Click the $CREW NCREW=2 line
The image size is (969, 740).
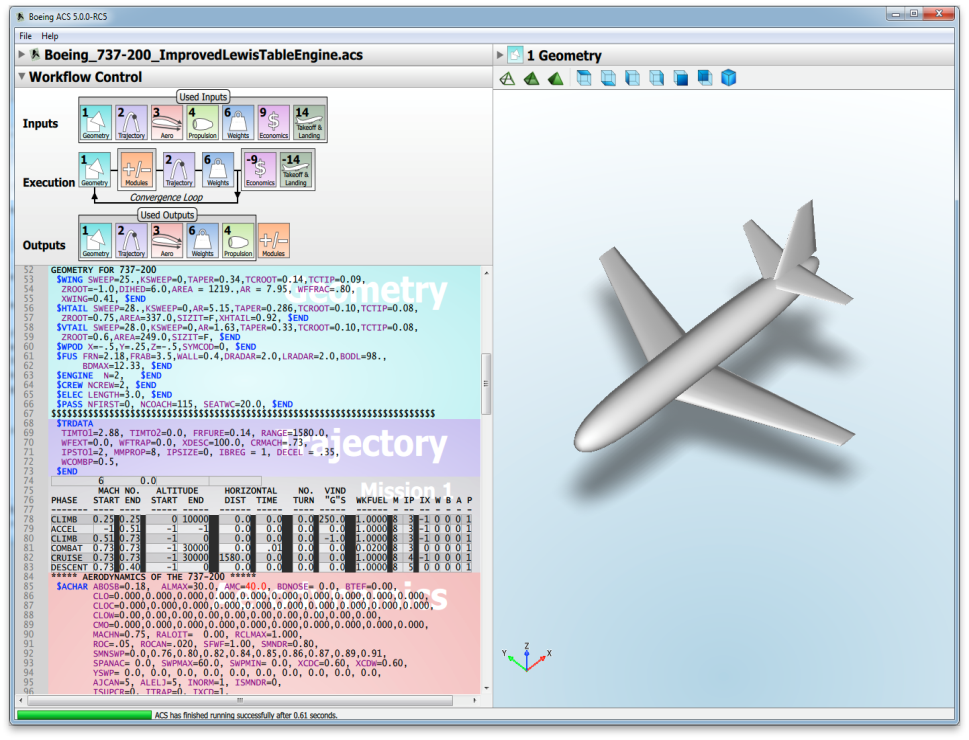point(106,385)
